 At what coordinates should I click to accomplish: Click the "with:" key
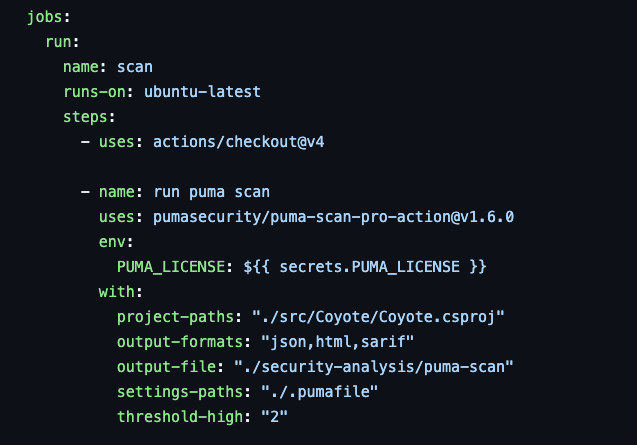[x=121, y=292]
